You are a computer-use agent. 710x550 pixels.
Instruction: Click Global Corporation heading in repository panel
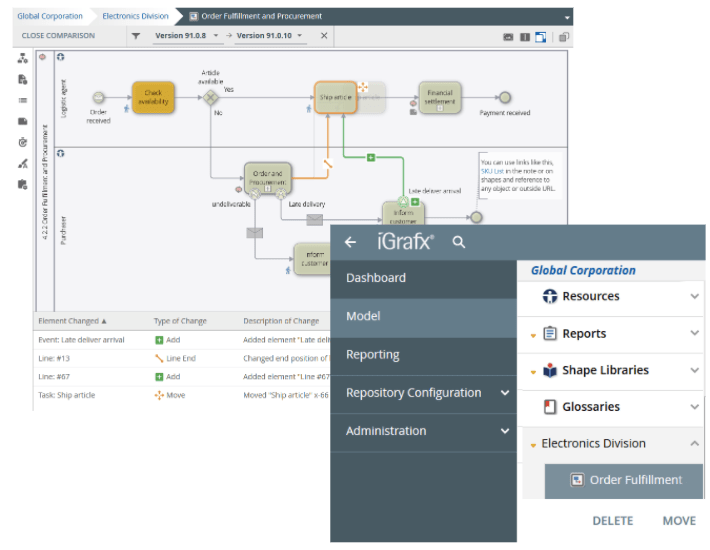pyautogui.click(x=583, y=271)
